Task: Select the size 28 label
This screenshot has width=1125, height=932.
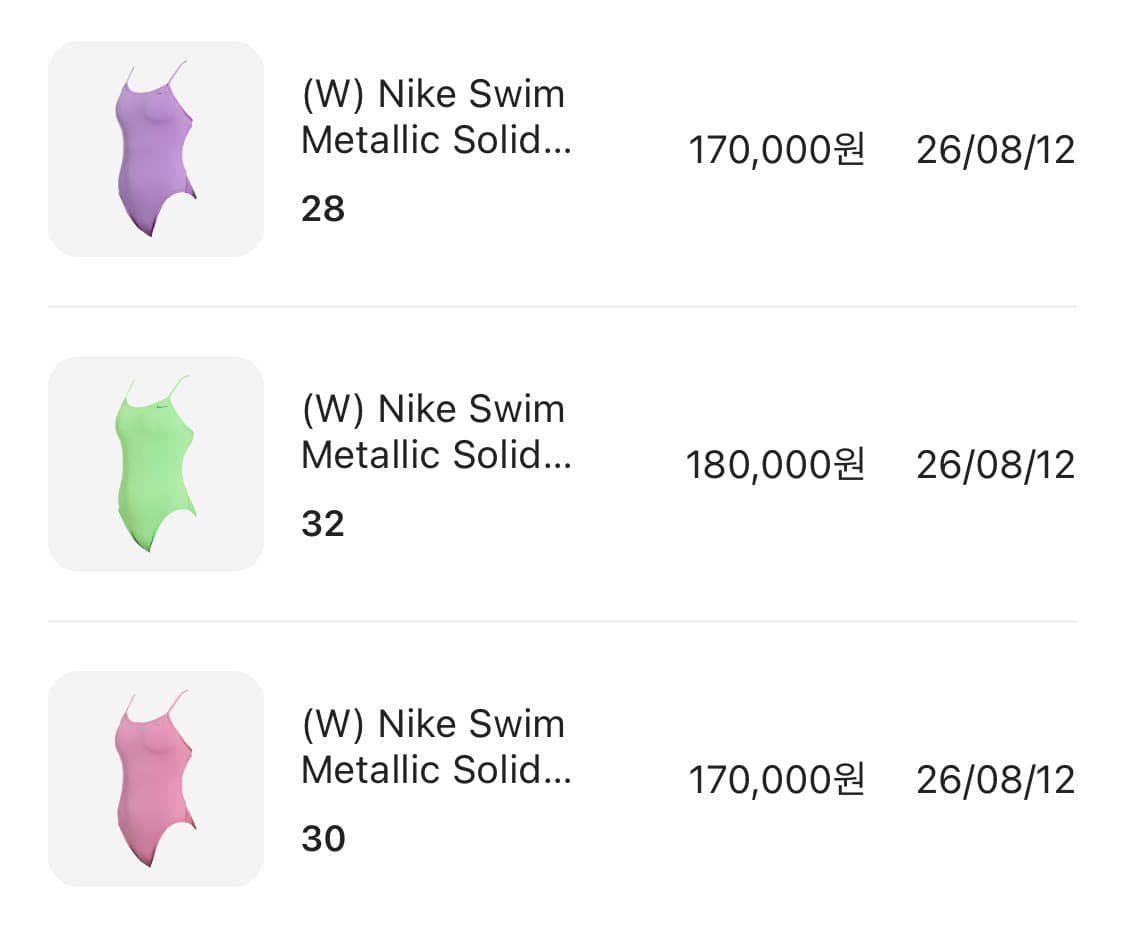Action: 323,209
